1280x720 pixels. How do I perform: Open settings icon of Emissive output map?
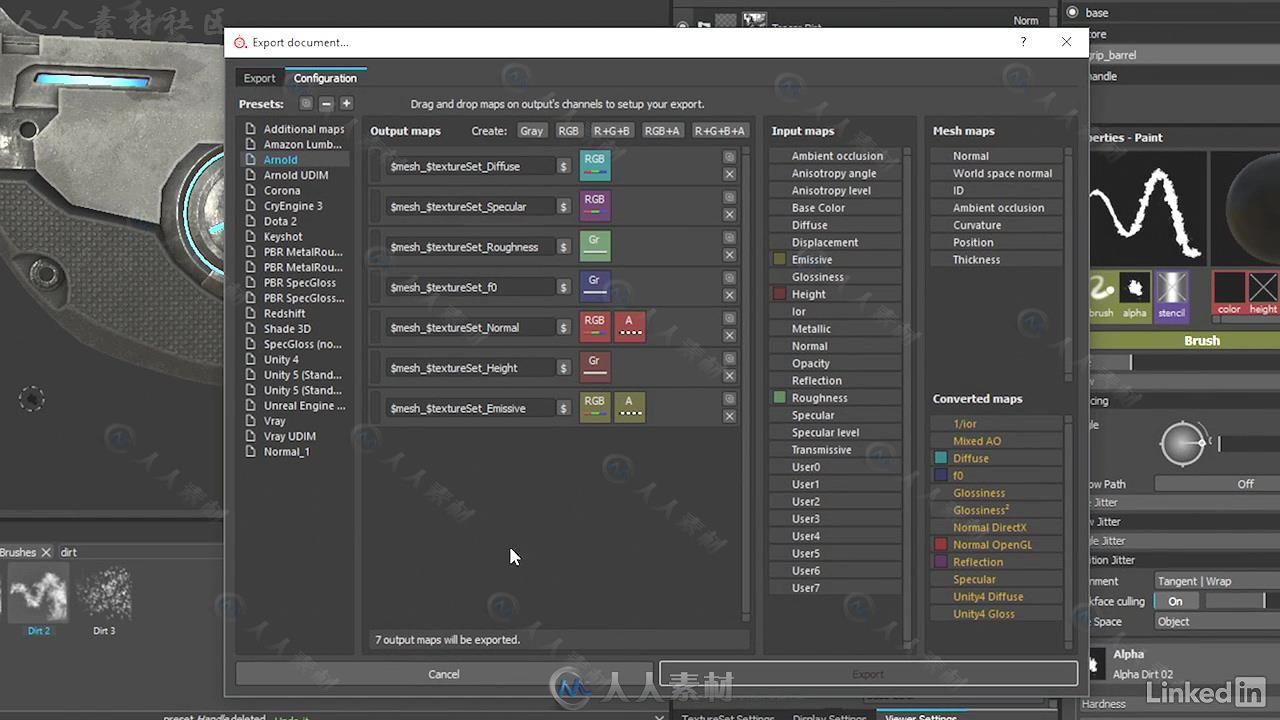pos(730,399)
